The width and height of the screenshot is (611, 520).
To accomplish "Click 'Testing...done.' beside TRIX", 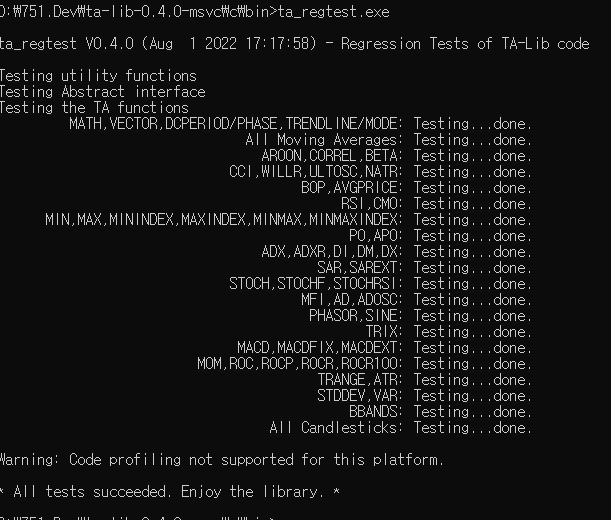I will click(x=472, y=332).
